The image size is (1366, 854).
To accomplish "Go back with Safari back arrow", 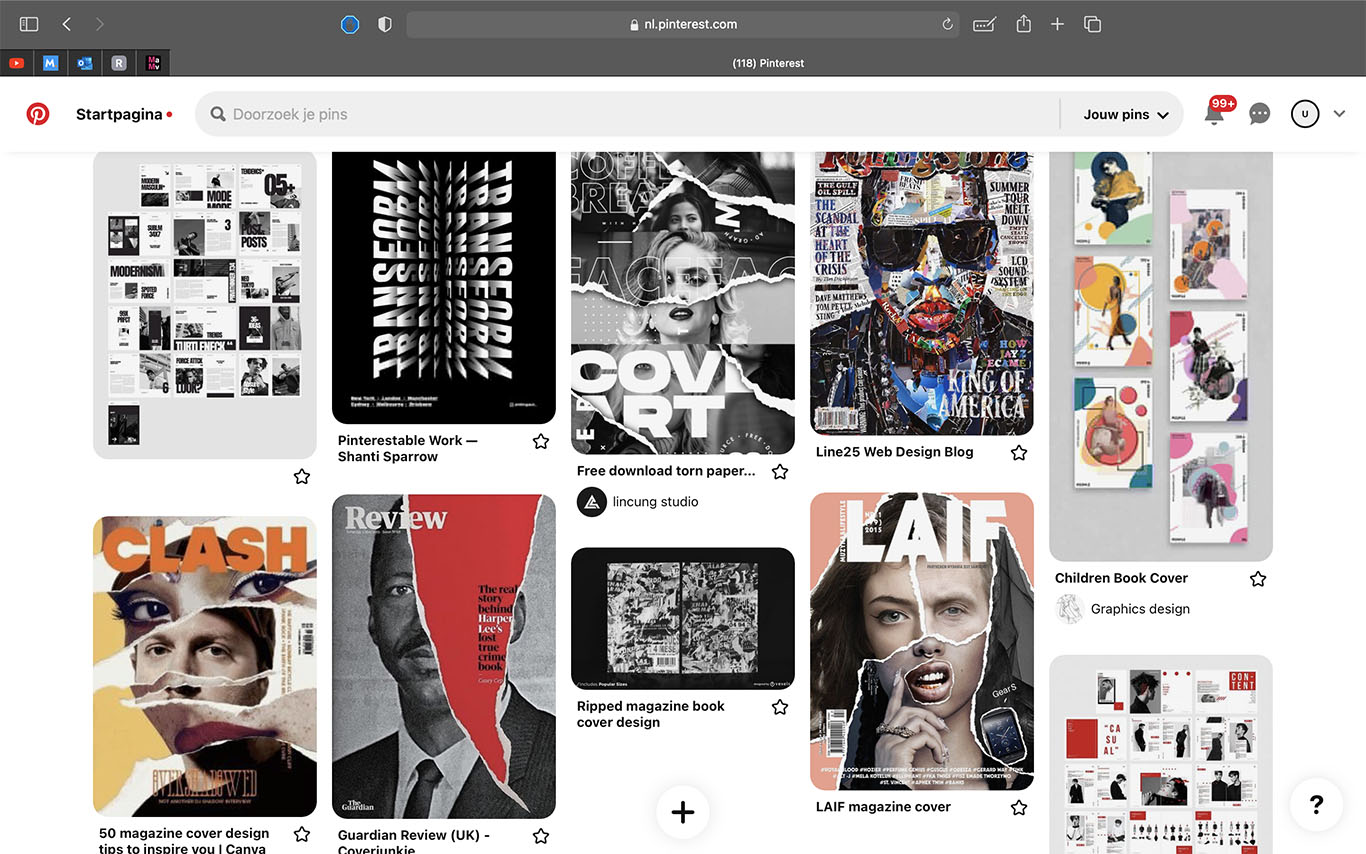I will pyautogui.click(x=66, y=24).
